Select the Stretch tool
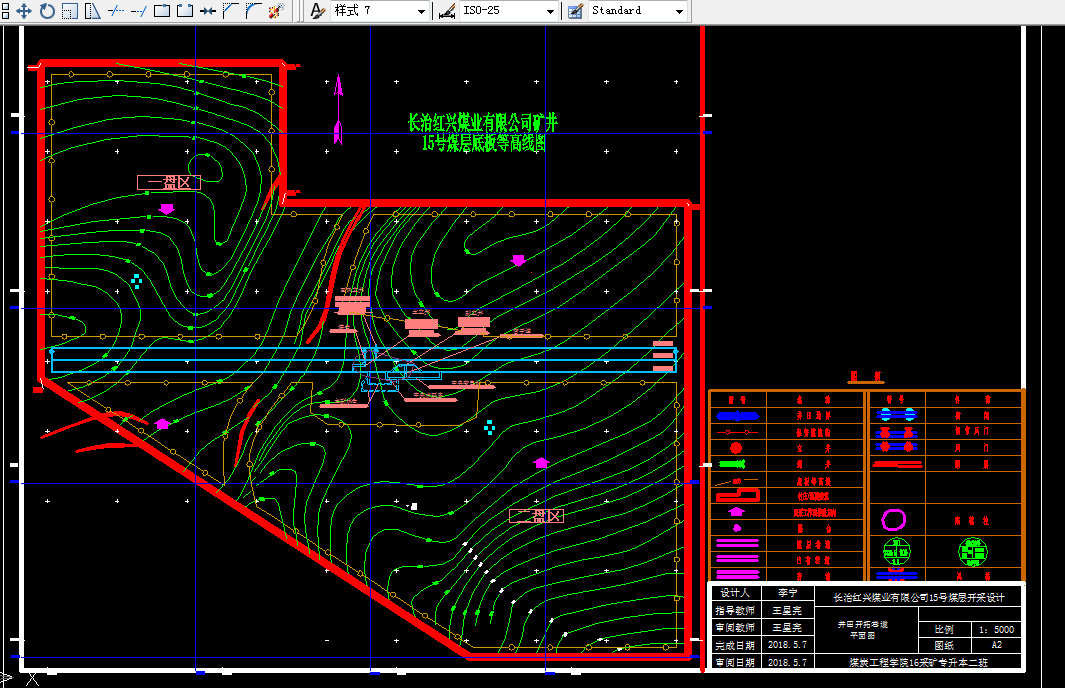1065x688 pixels. (92, 11)
